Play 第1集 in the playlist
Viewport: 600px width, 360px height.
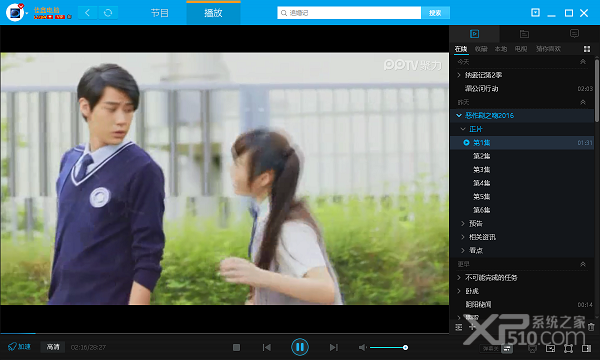coord(522,143)
